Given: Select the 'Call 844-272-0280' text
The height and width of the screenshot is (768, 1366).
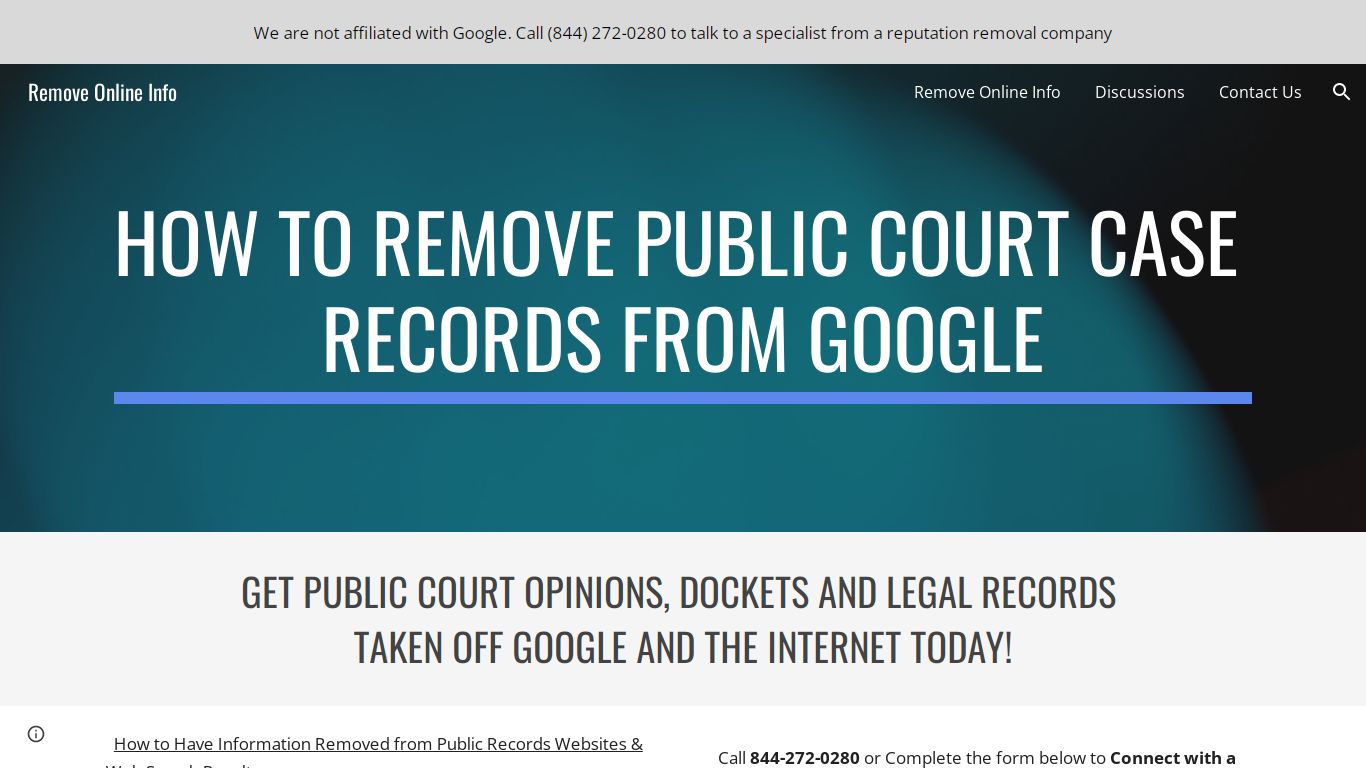Looking at the screenshot, I should point(789,758).
